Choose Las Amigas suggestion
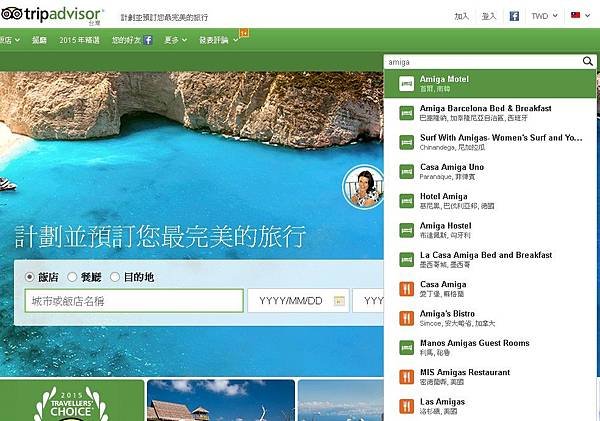The height and width of the screenshot is (421, 600). (x=490, y=406)
